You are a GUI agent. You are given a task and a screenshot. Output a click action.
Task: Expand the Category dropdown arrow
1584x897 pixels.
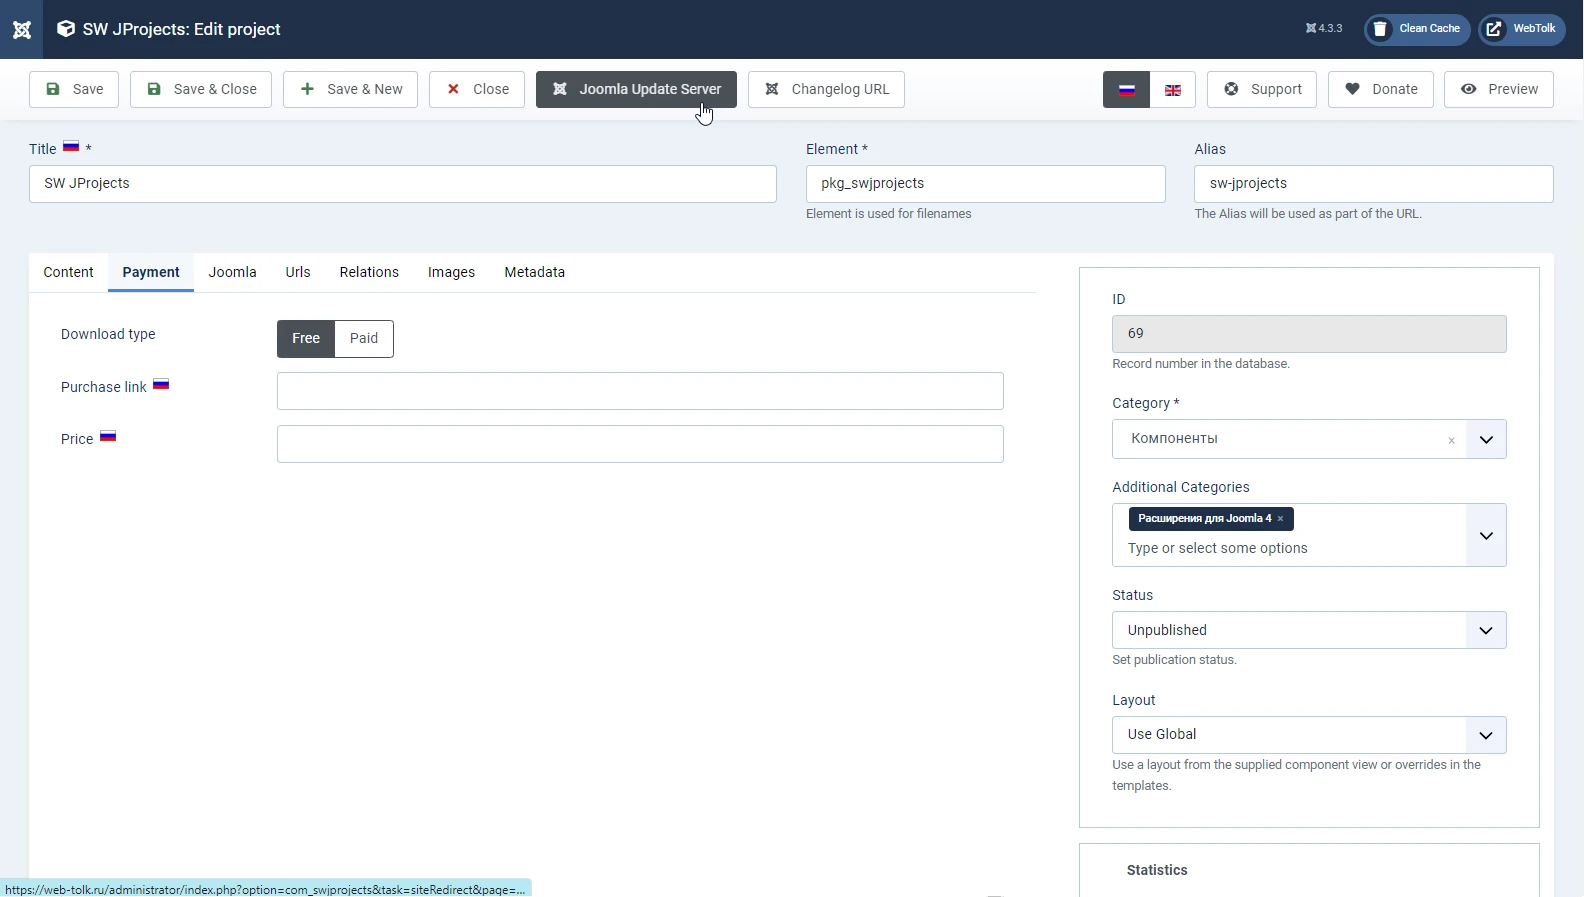[1486, 440]
